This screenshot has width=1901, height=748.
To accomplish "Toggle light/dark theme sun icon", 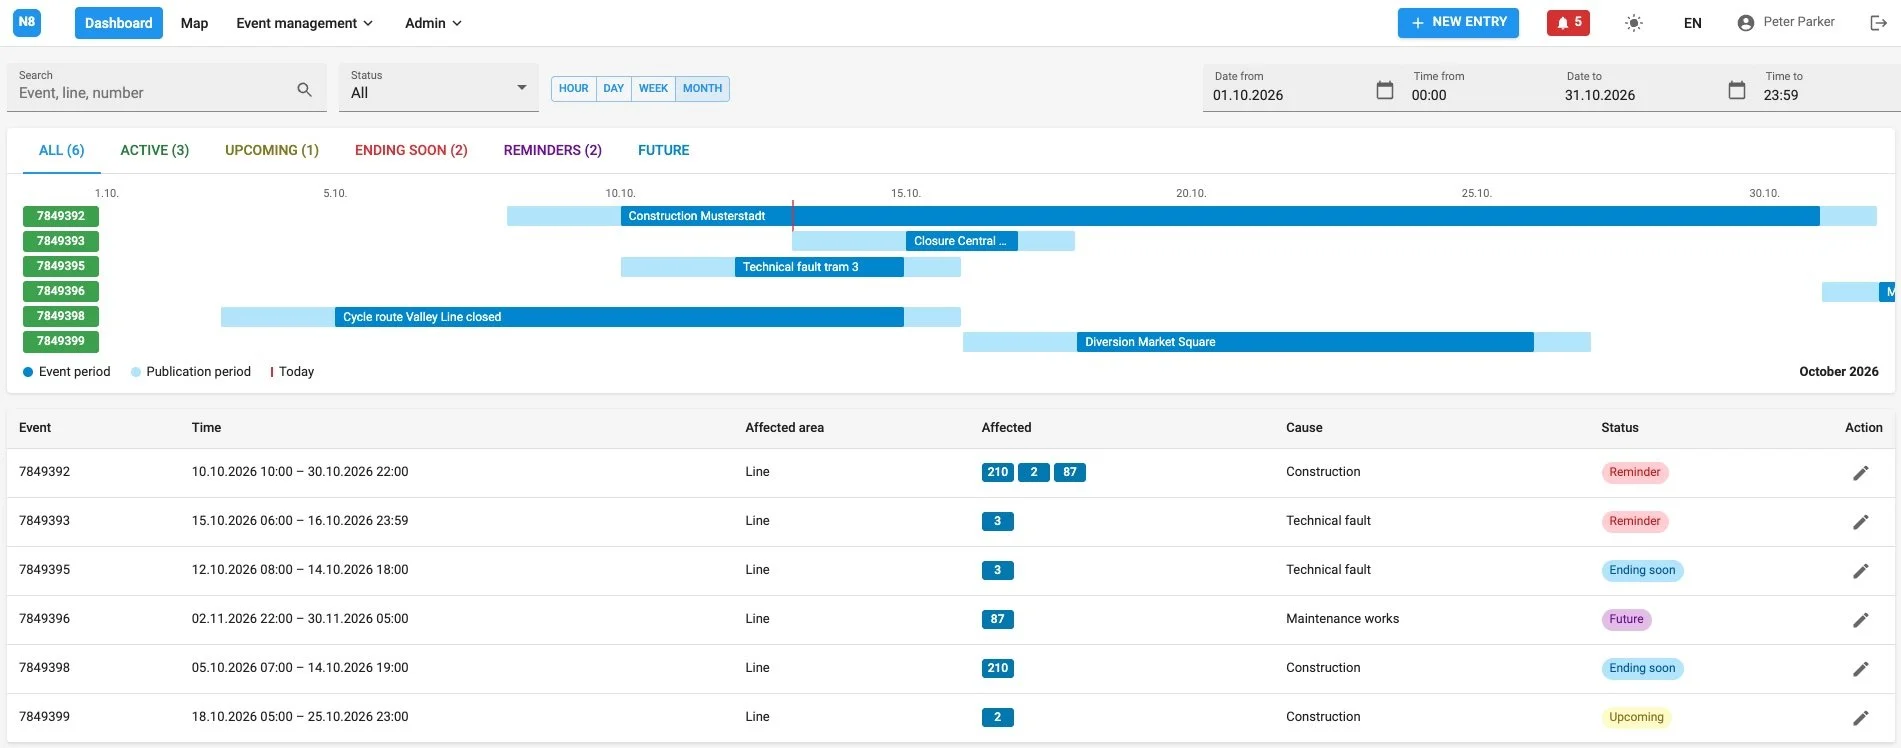I will point(1634,23).
